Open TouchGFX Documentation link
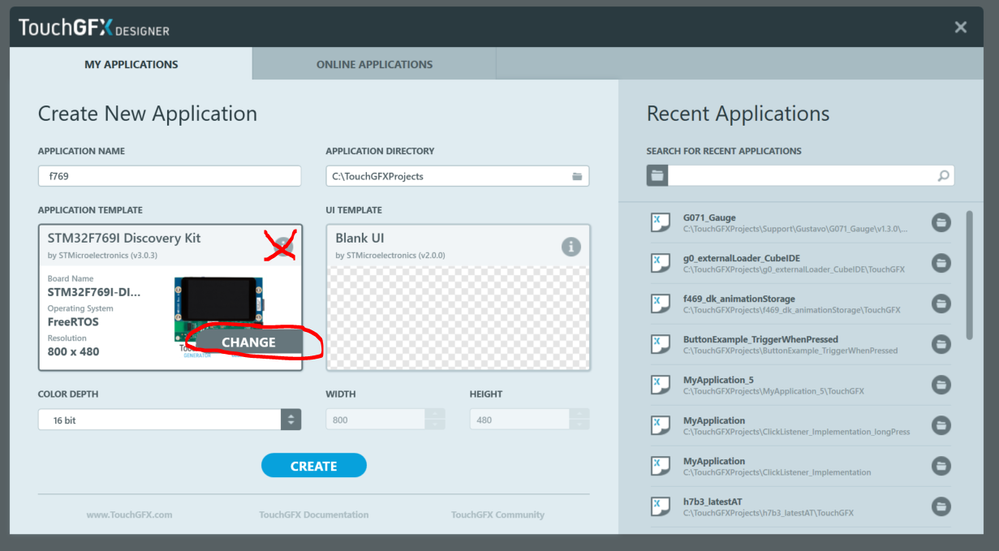Viewport: 999px width, 551px height. [313, 515]
